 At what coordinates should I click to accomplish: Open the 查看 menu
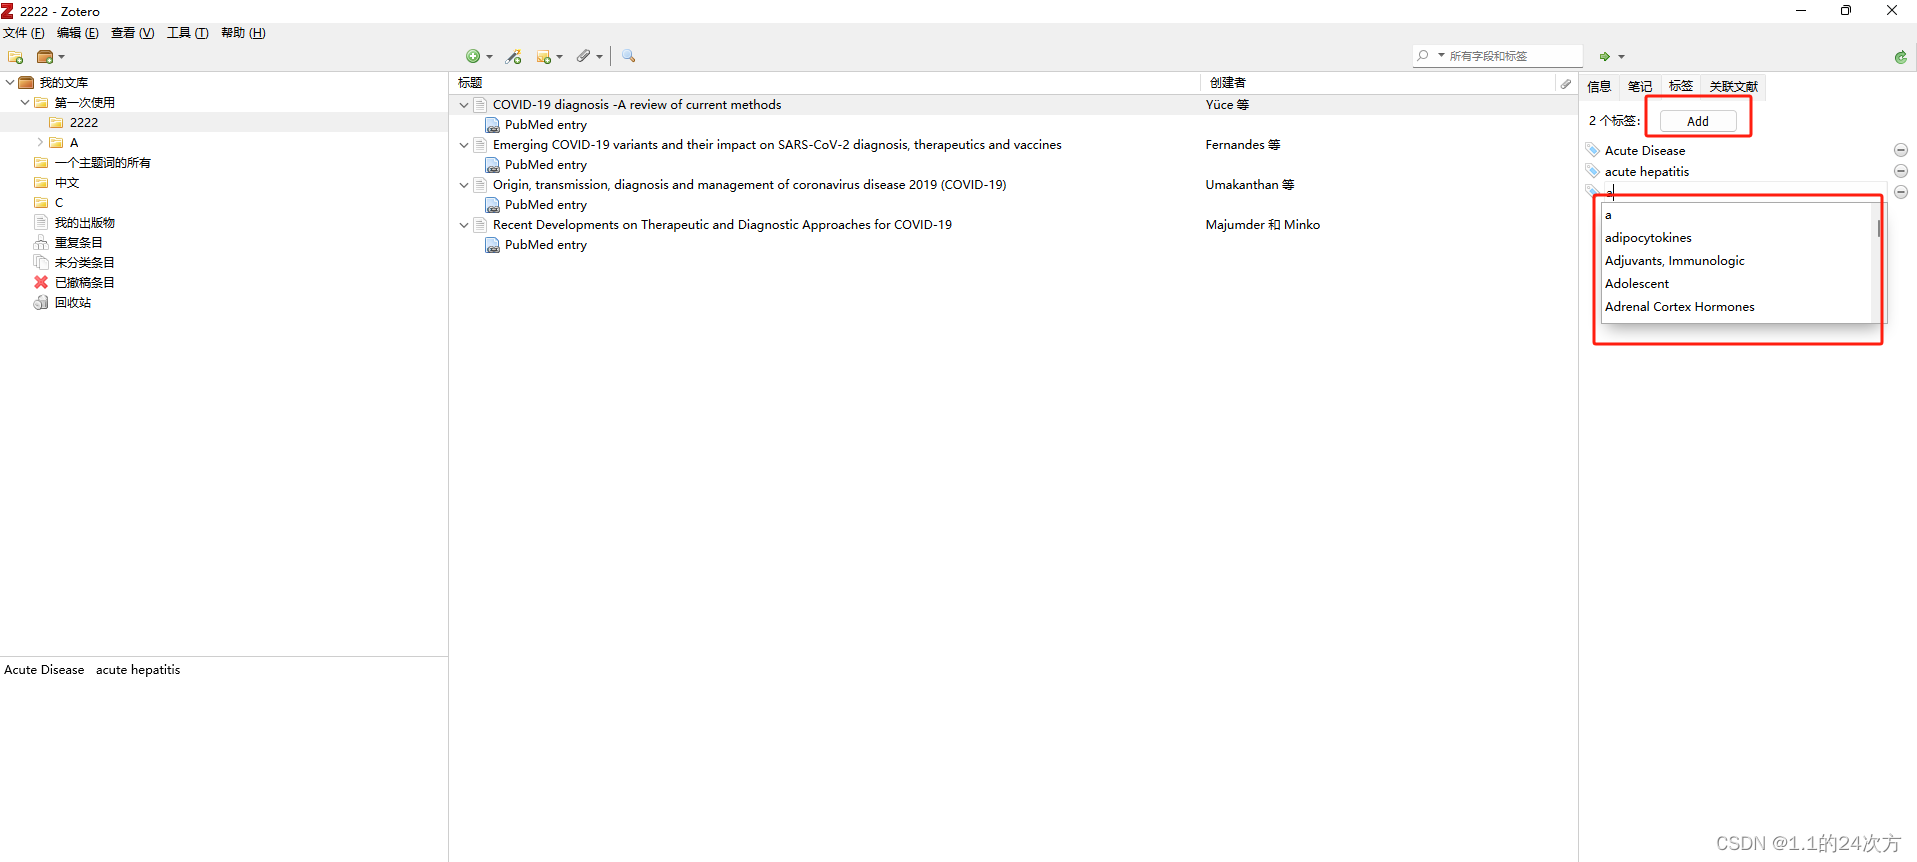click(x=133, y=33)
